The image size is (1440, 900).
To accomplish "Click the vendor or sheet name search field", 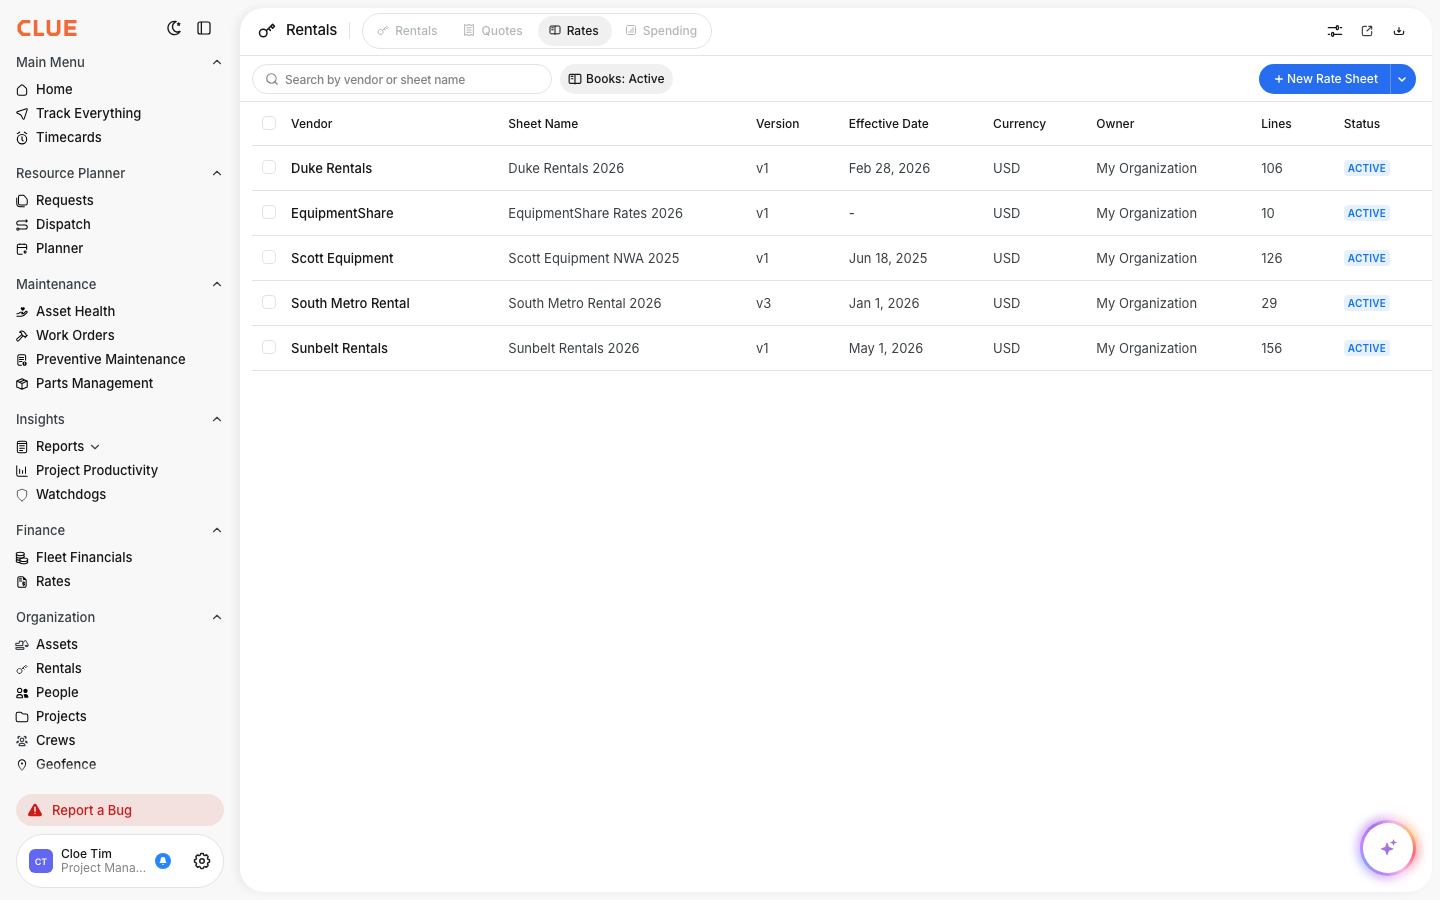I will click(402, 79).
